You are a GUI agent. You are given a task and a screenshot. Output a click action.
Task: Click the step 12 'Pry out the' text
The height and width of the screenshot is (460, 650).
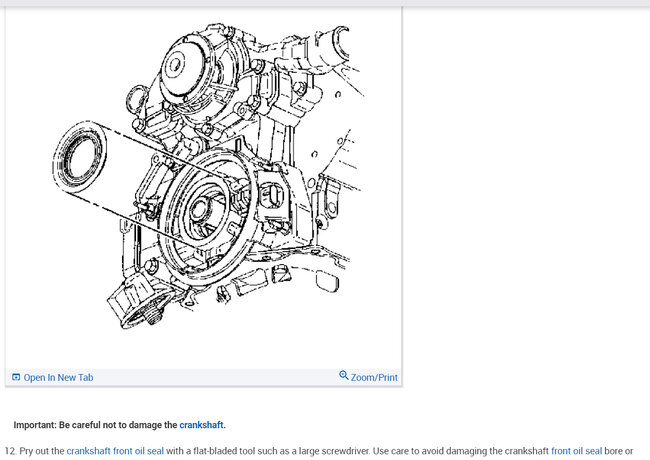(42, 451)
